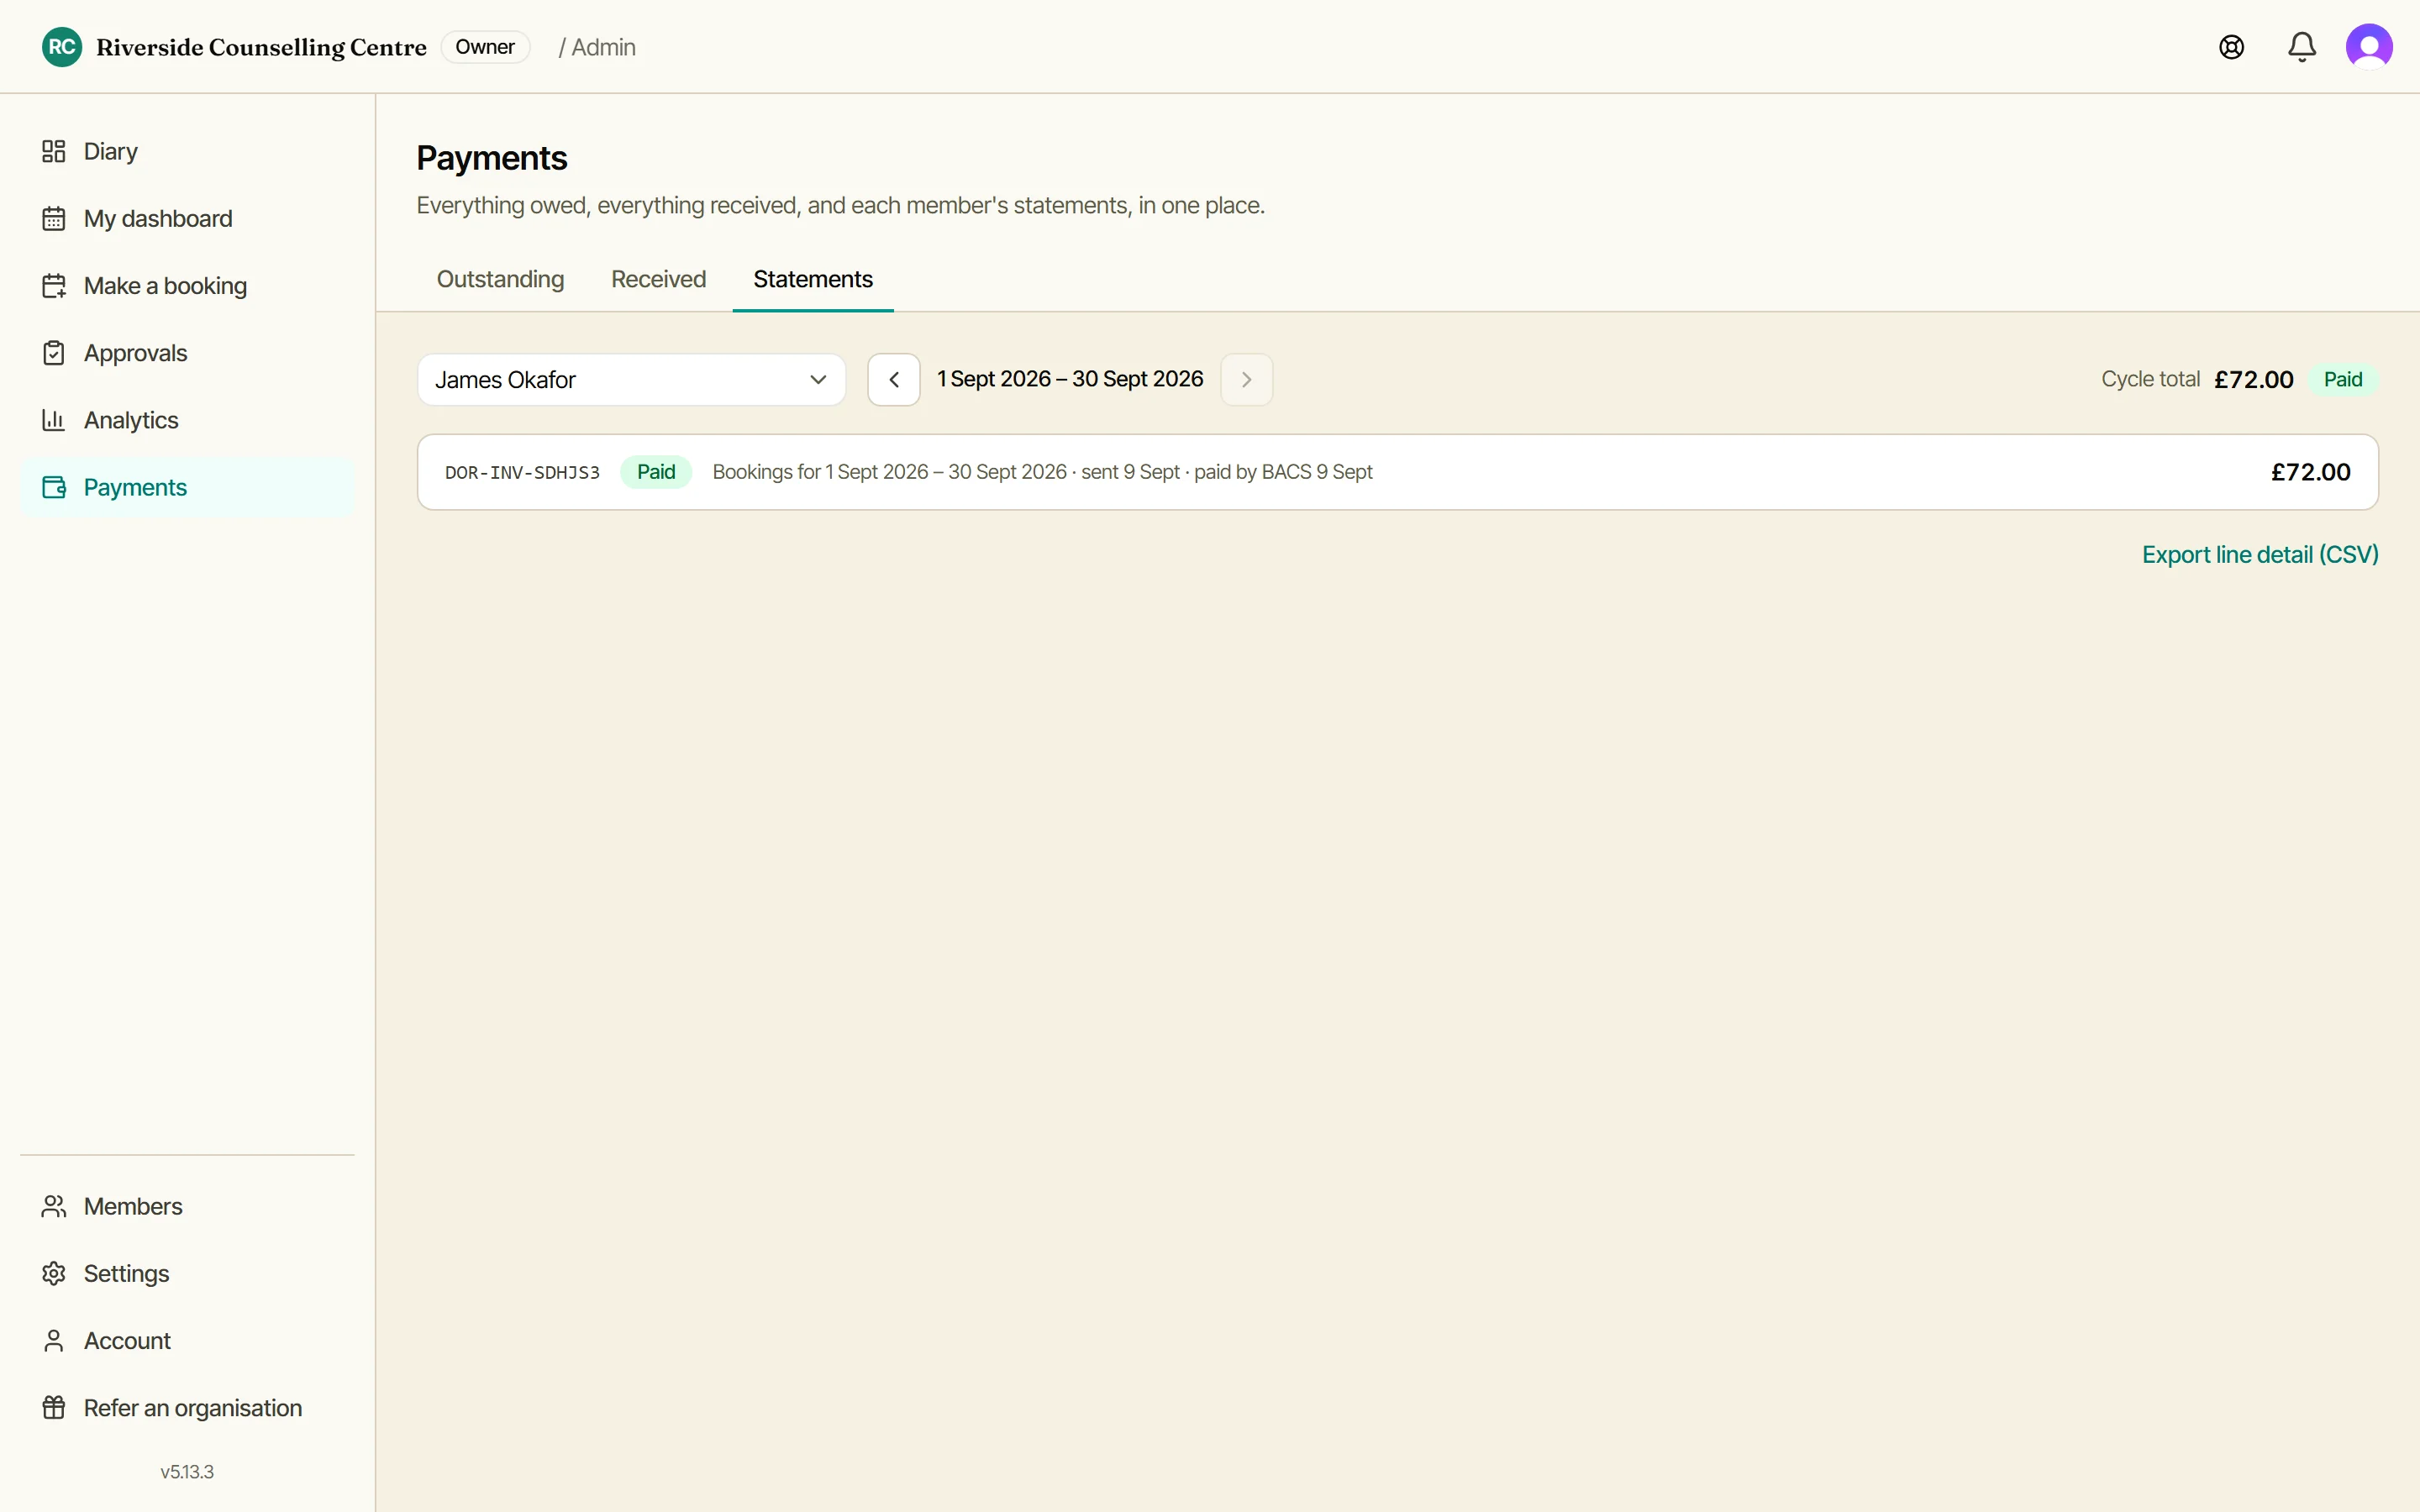Open the James Okafor member dropdown
The width and height of the screenshot is (2420, 1512).
pyautogui.click(x=631, y=380)
